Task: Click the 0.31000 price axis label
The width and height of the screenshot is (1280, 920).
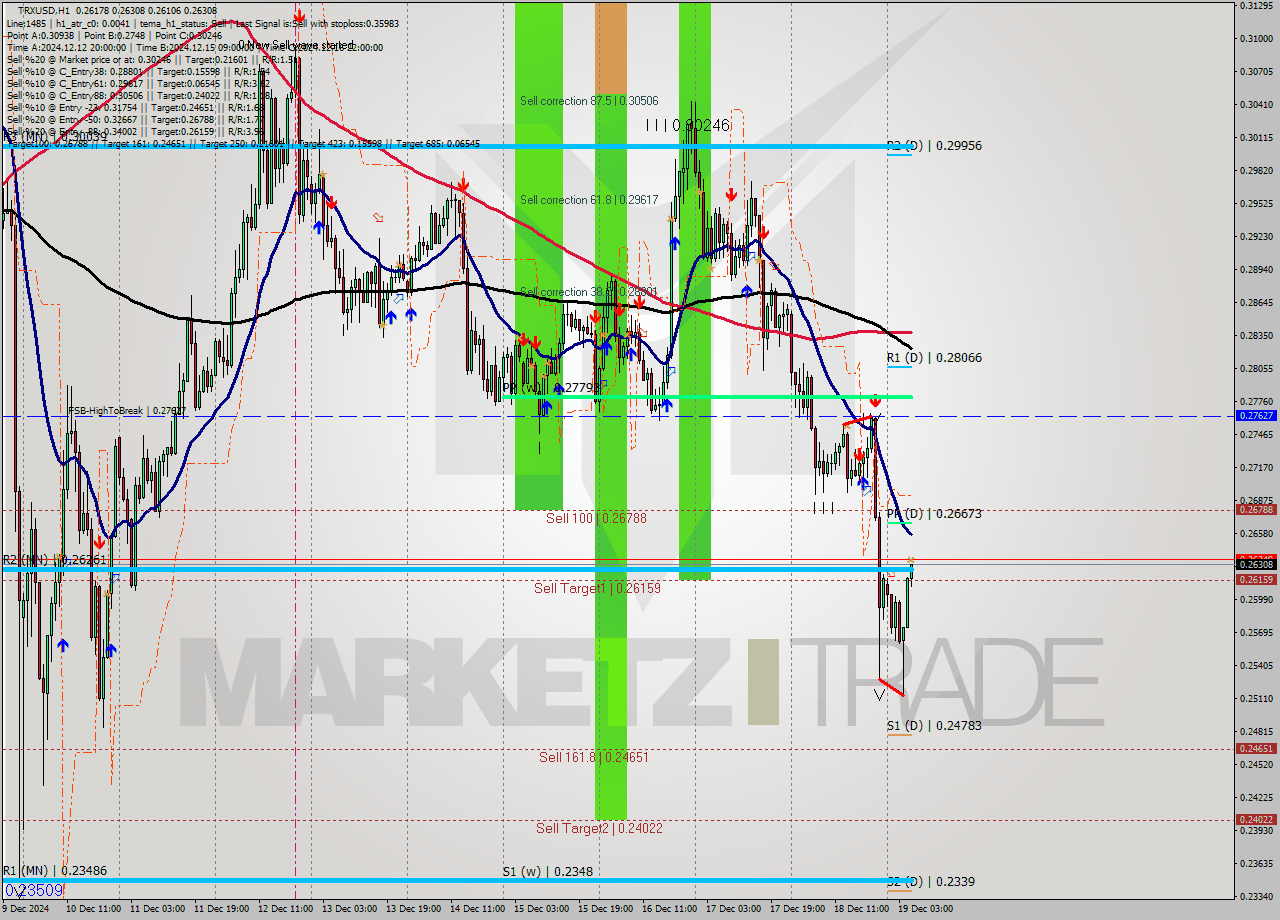Action: (1256, 38)
